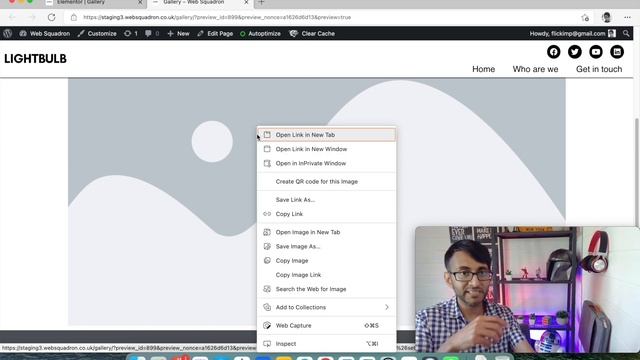Open the comments bubble icon
This screenshot has width=640, height=360.
[152, 33]
